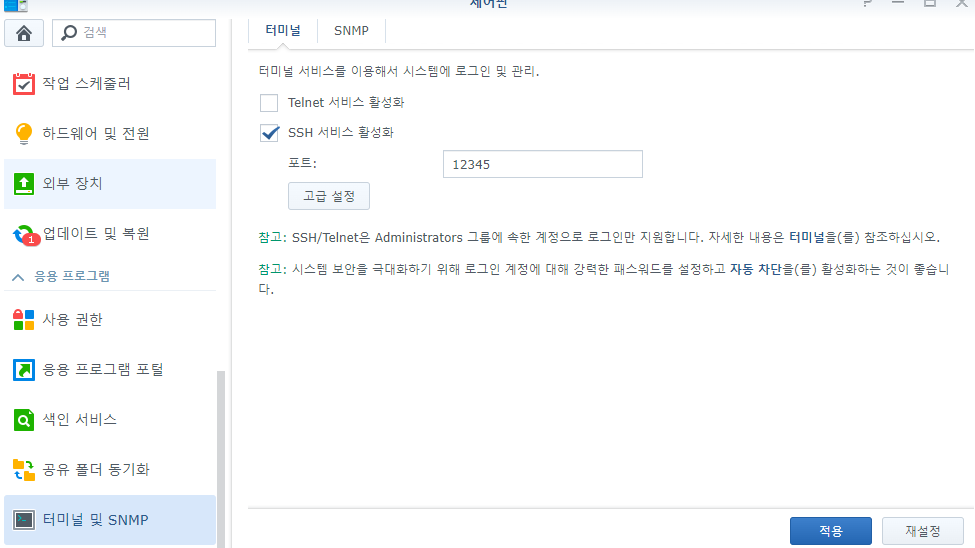Reset settings with 재설정 button

[x=923, y=531]
